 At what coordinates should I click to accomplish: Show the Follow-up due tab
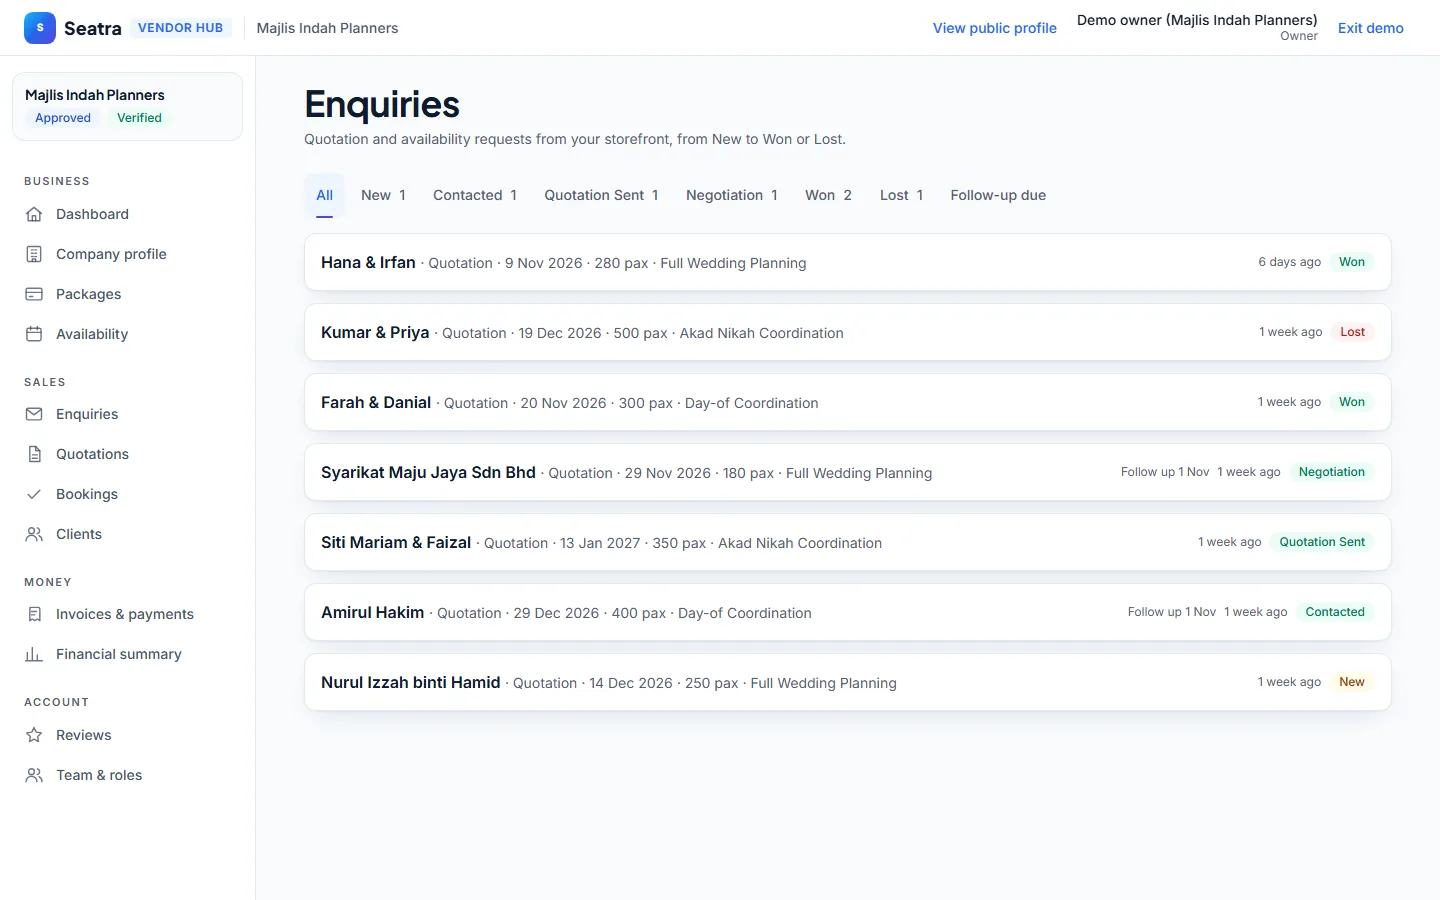tap(998, 195)
